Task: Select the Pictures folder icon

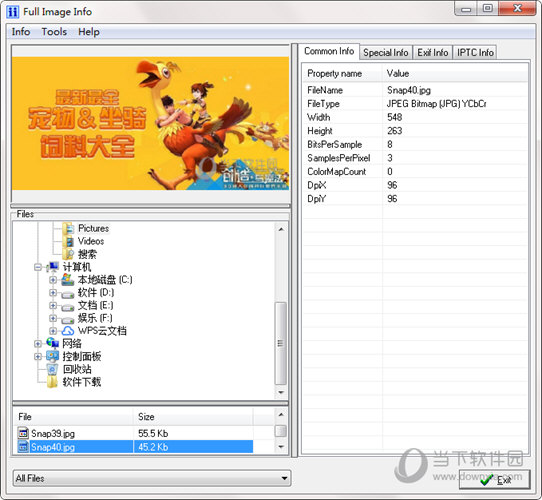Action: [x=68, y=229]
